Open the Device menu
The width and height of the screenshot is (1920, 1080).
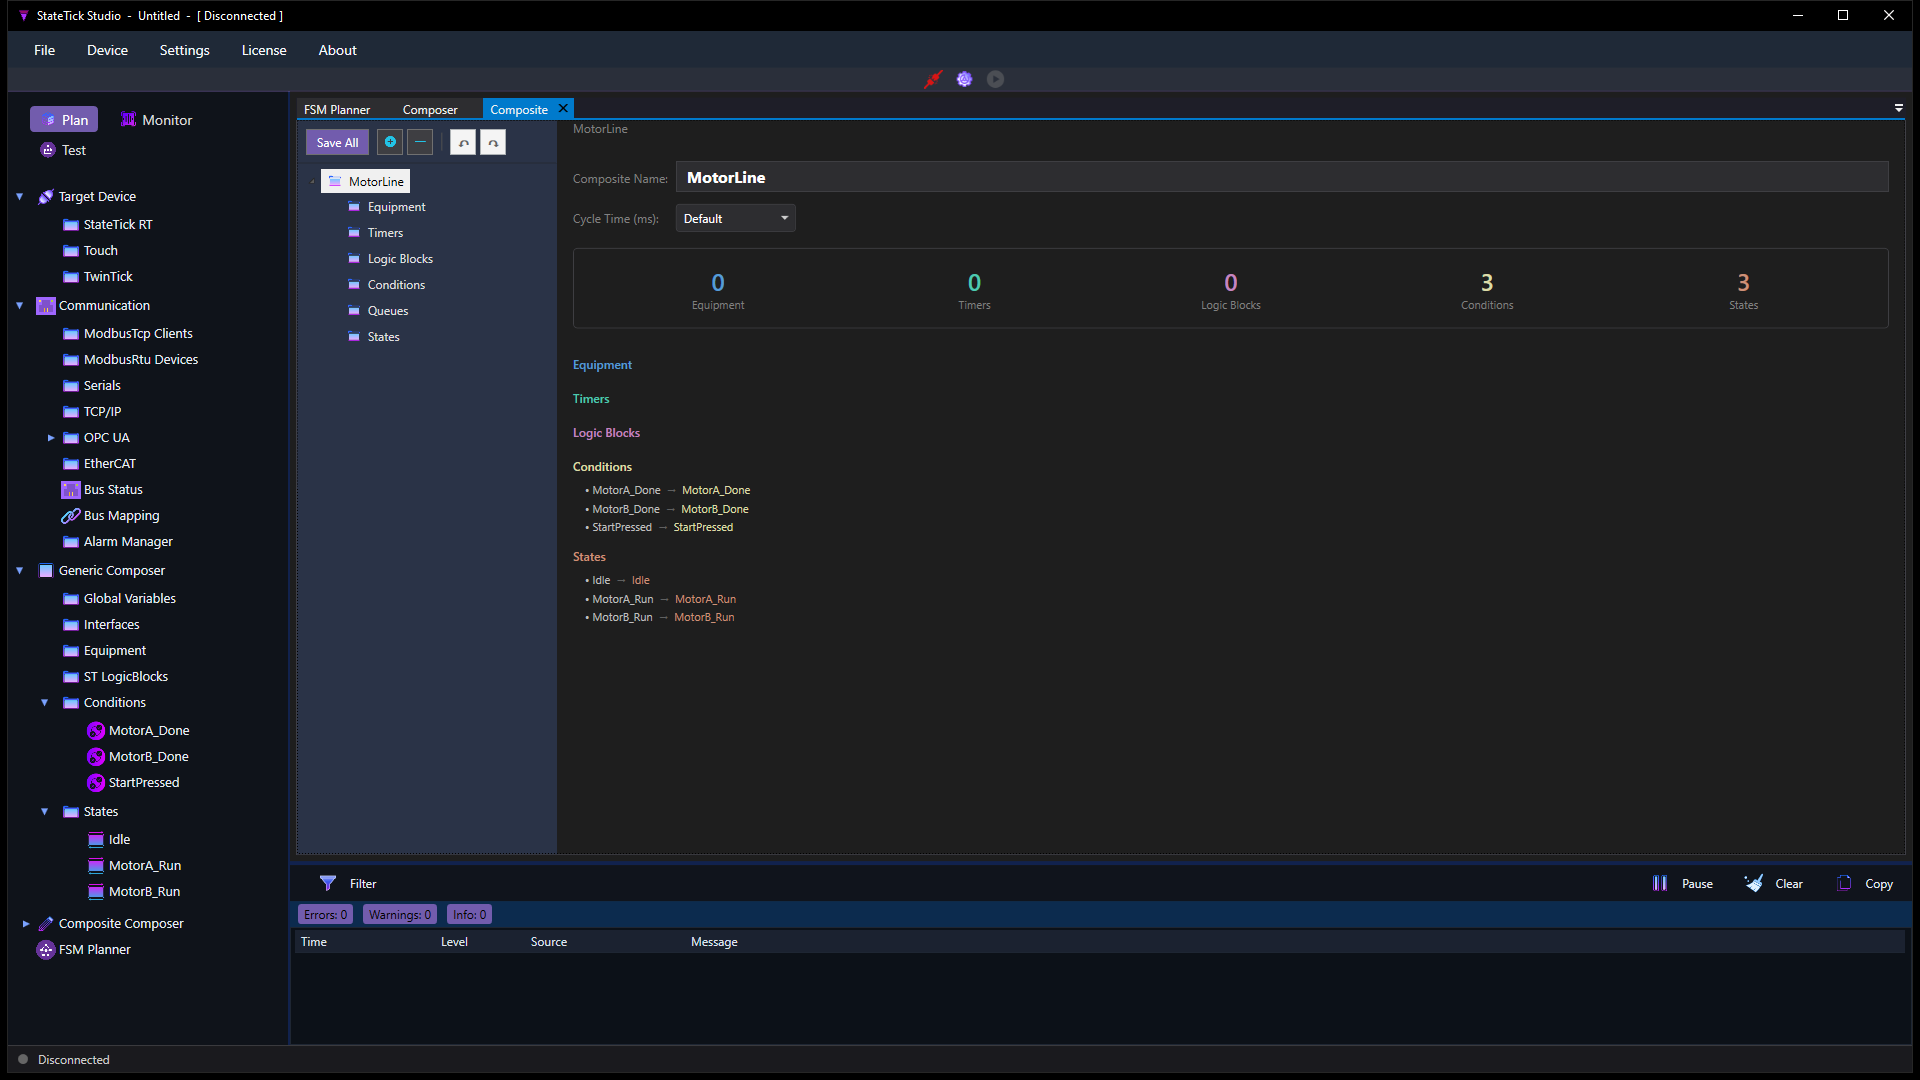107,50
